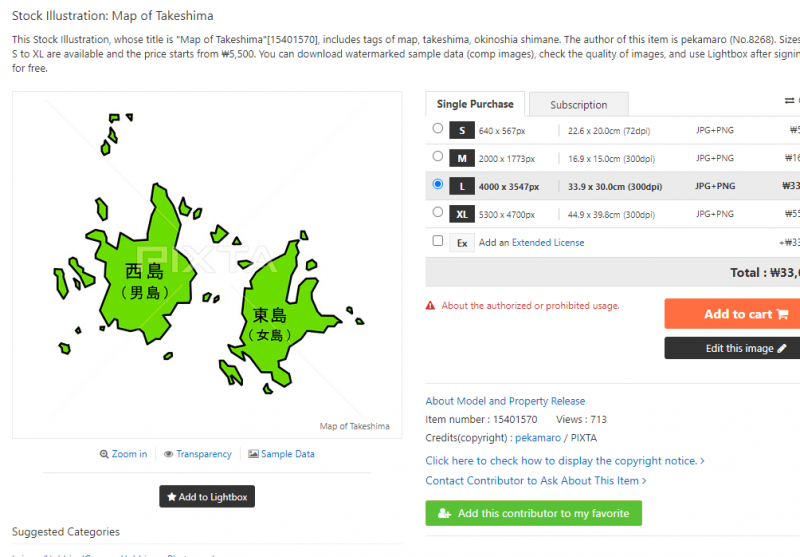Open the copyright notice display link
This screenshot has width=800, height=557.
[x=565, y=461]
